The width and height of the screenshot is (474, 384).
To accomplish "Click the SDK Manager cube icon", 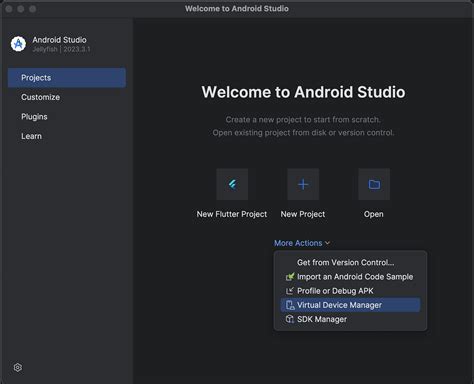I will coord(290,319).
